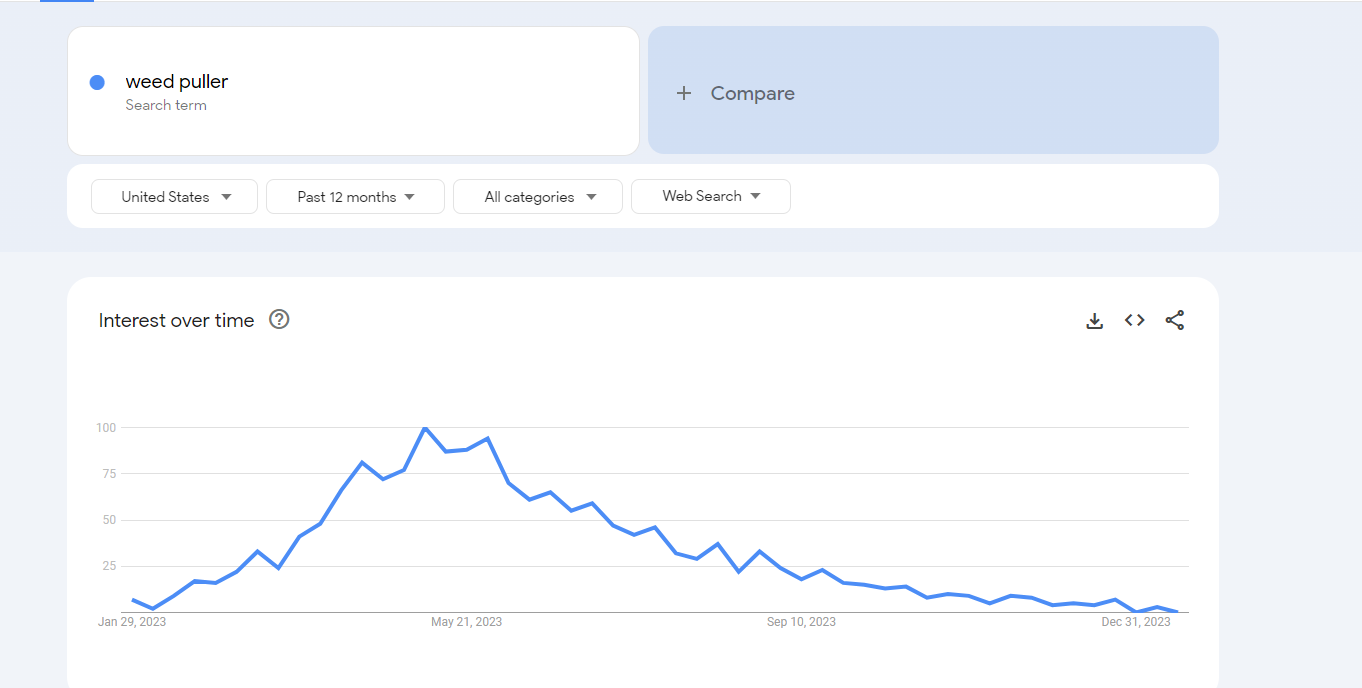Expand the Web Search type dropdown
Viewport: 1362px width, 688px height.
[711, 196]
